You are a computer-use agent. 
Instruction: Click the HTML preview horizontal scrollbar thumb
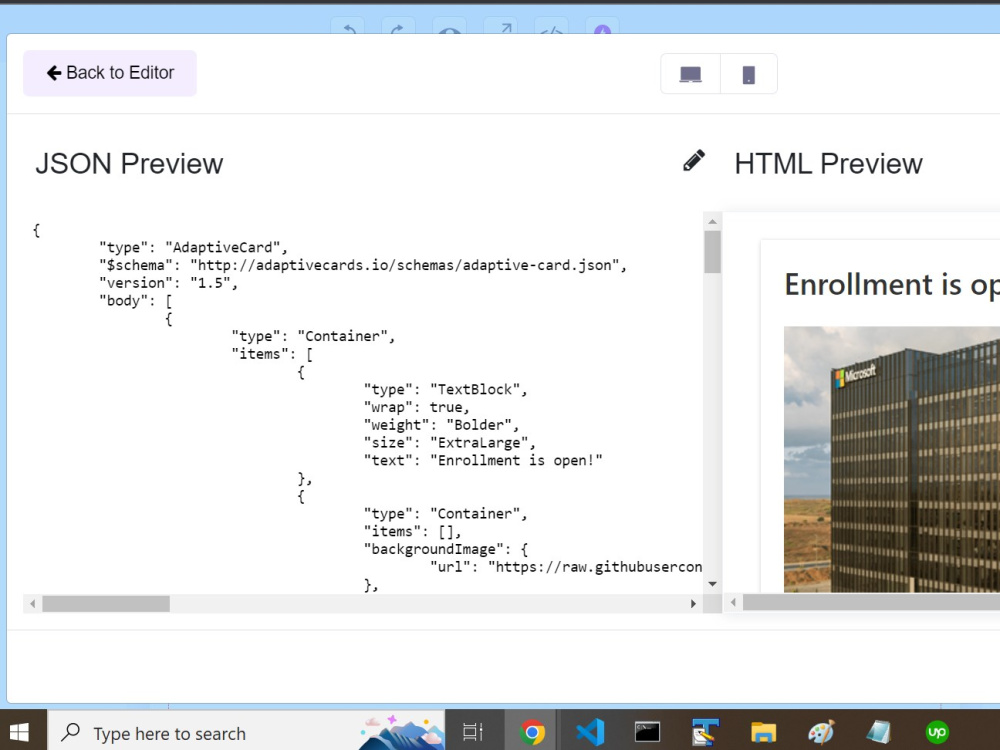[871, 602]
